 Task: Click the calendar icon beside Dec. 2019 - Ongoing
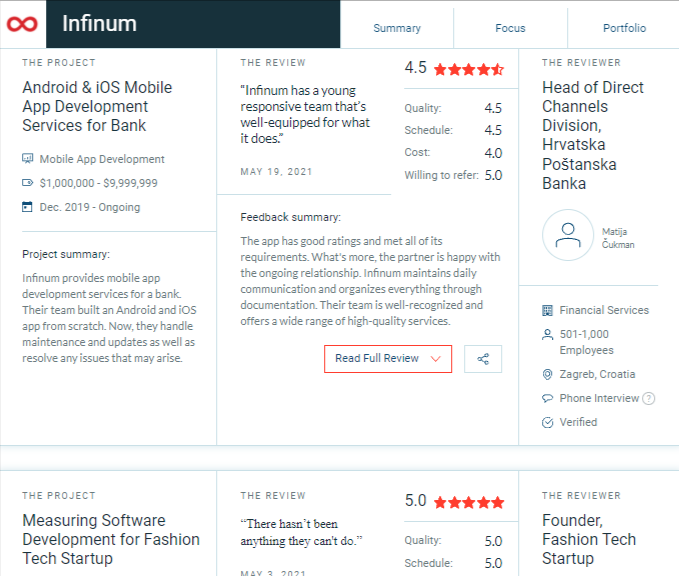27,207
